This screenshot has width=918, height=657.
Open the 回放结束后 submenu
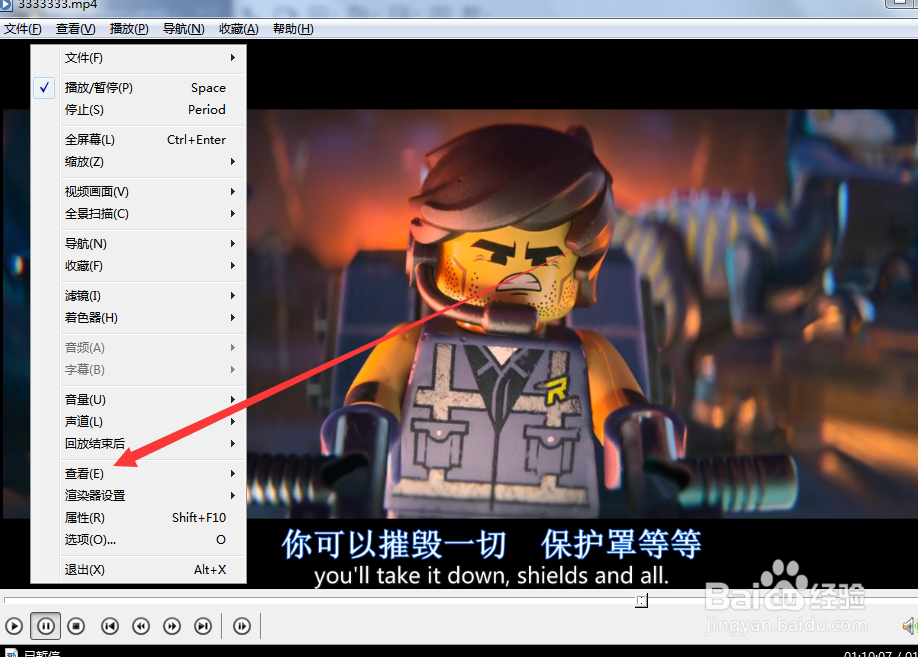(139, 443)
